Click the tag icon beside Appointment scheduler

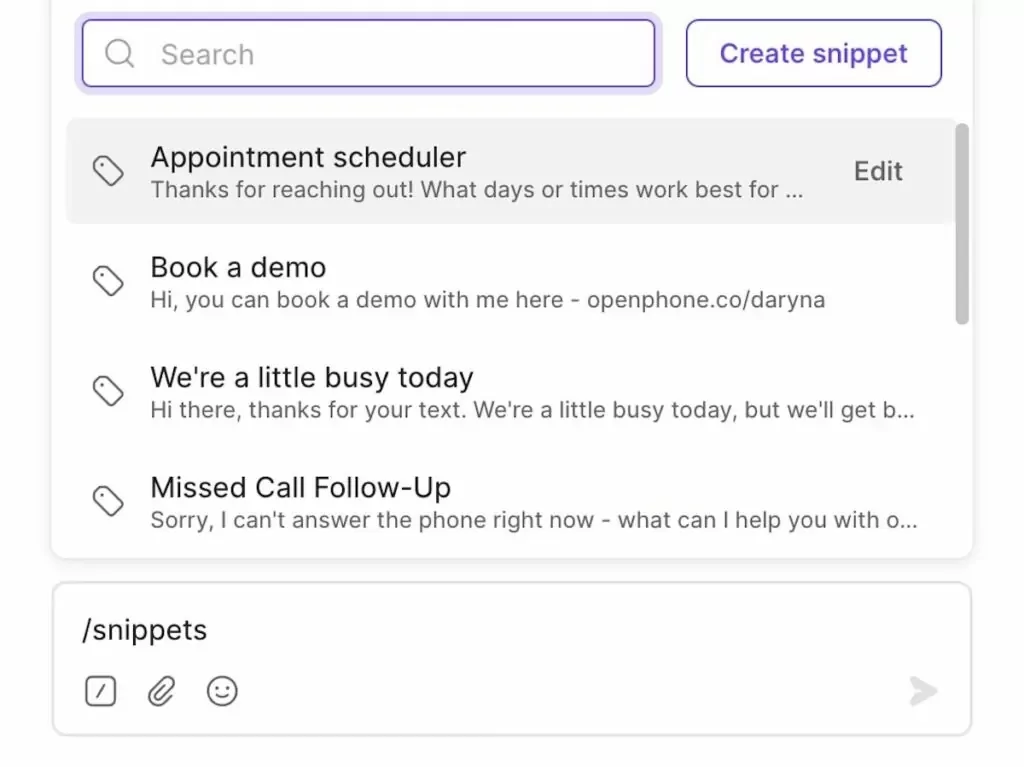tap(109, 171)
